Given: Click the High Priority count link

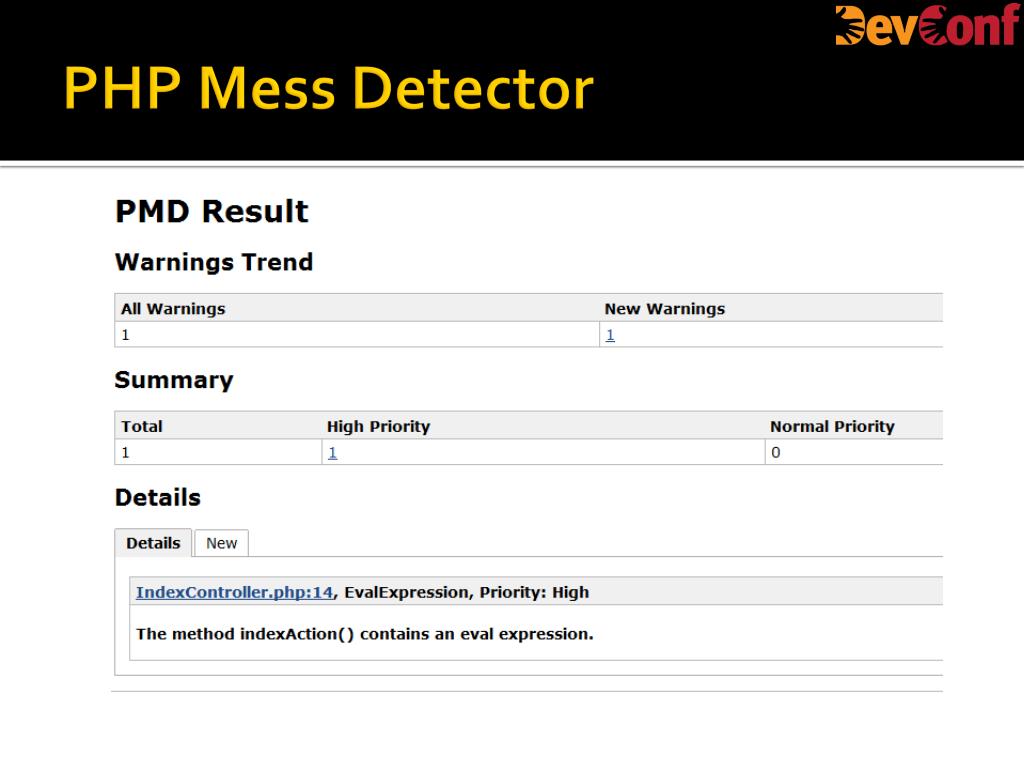Looking at the screenshot, I should [332, 453].
